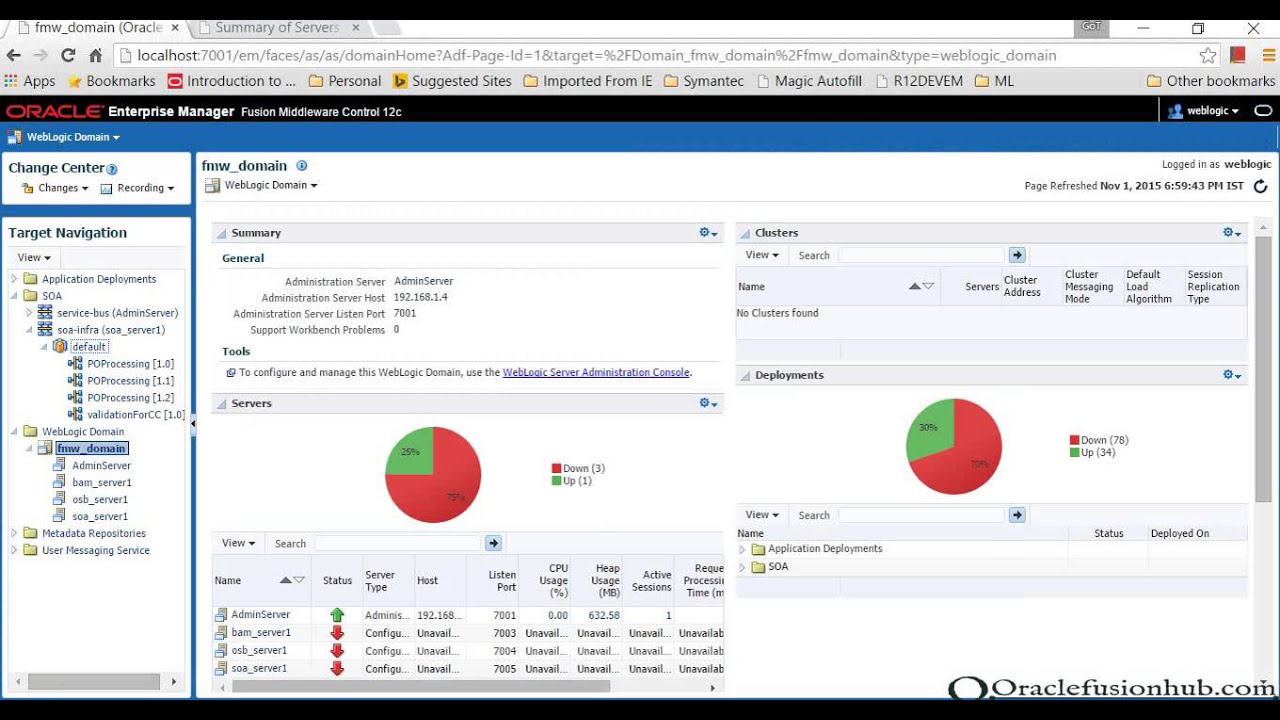Open bam_server1 link in Servers table
Screen dimensions: 1280x720
[260, 633]
